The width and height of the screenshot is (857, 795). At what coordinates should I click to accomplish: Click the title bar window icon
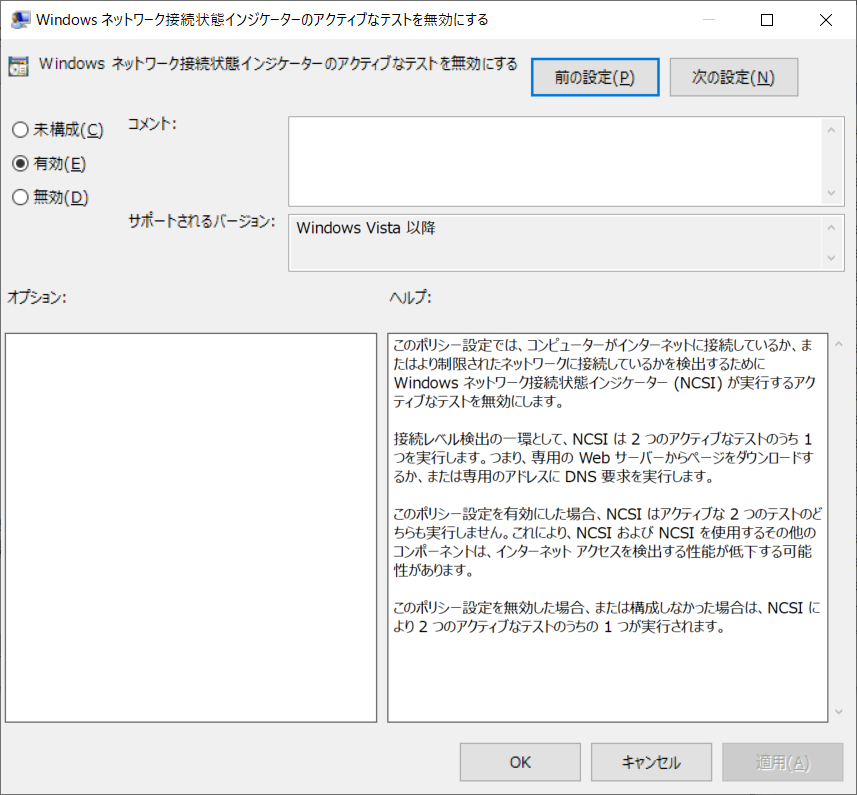pos(20,20)
